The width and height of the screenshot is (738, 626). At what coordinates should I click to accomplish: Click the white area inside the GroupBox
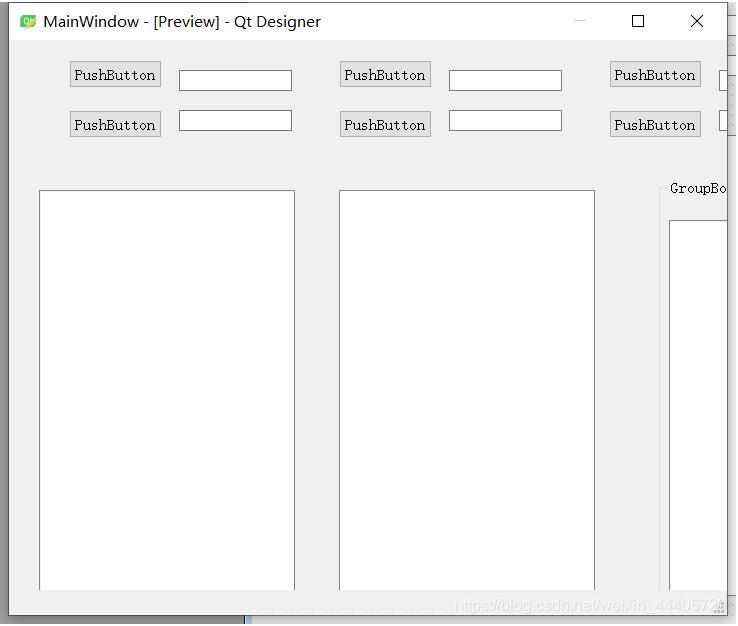(x=698, y=405)
